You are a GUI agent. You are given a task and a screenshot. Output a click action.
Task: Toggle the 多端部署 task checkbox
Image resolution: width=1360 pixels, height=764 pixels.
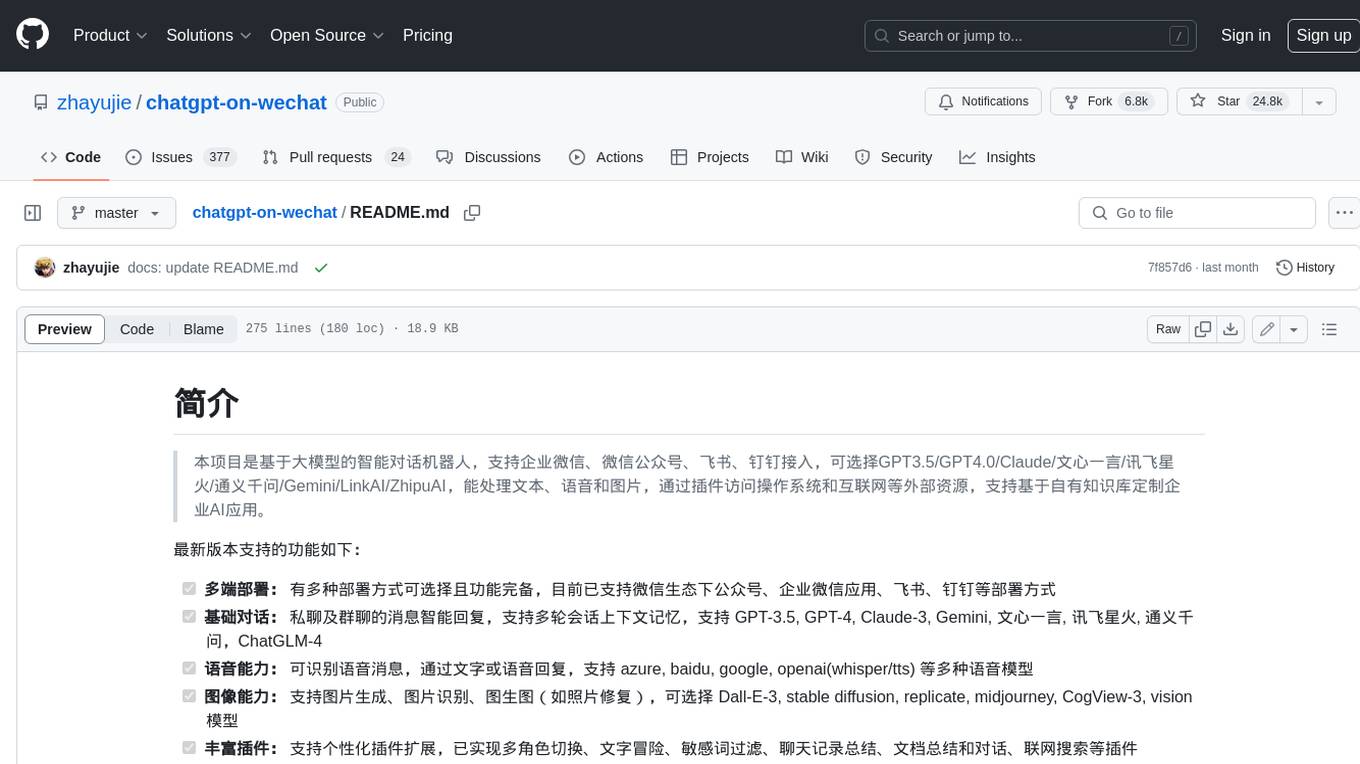(188, 589)
